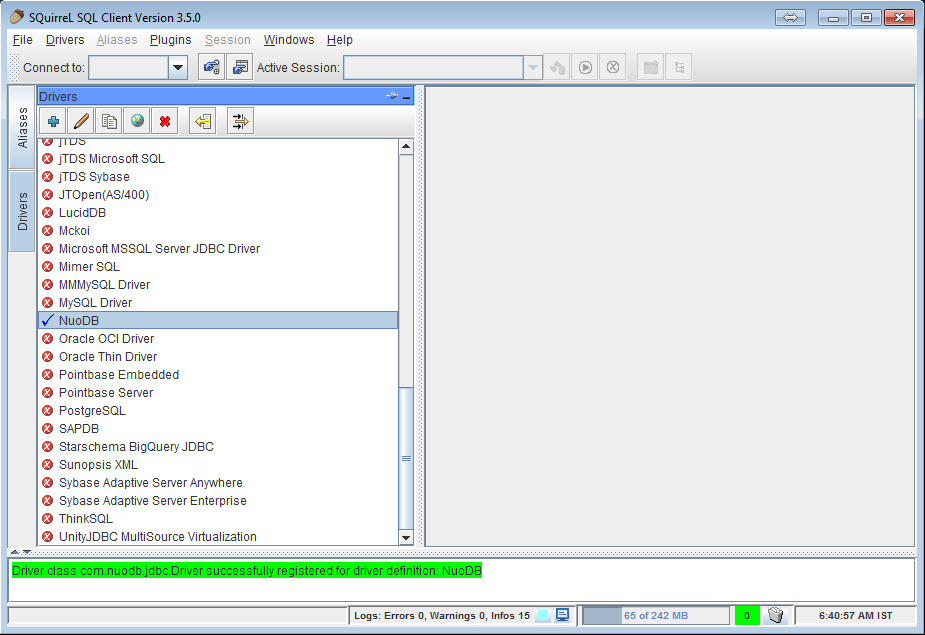
Task: Select Sybase Adaptive Server Enterprise
Action: point(218,500)
